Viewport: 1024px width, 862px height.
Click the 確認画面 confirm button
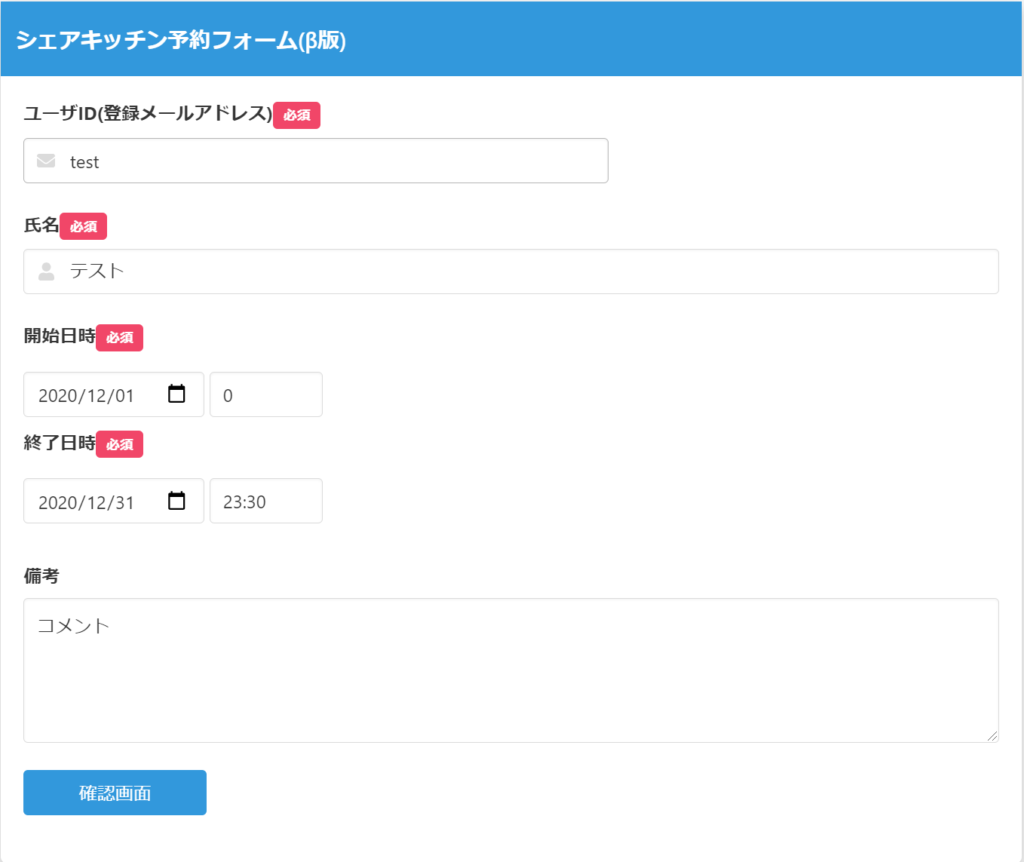click(x=115, y=792)
